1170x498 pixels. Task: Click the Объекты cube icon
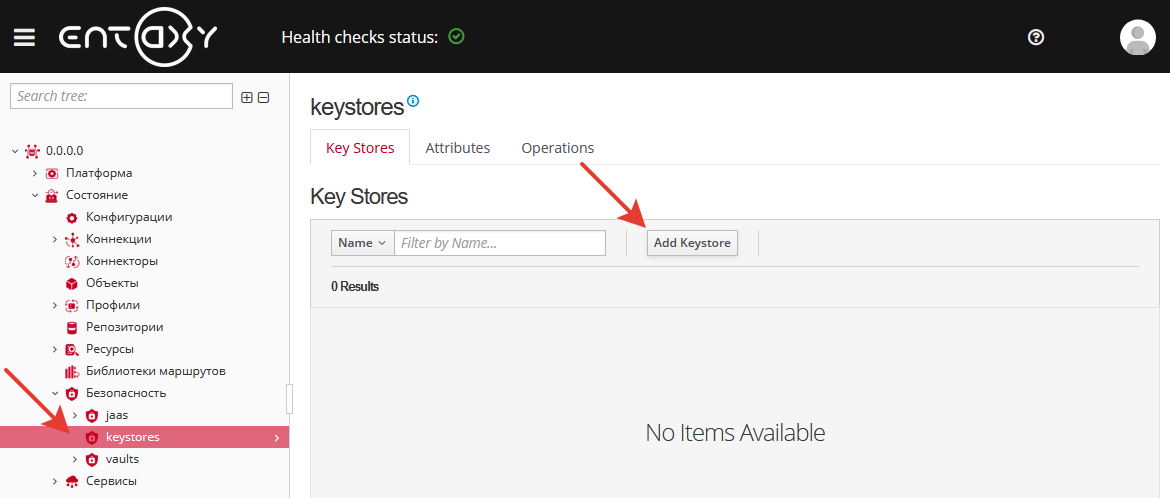(72, 284)
